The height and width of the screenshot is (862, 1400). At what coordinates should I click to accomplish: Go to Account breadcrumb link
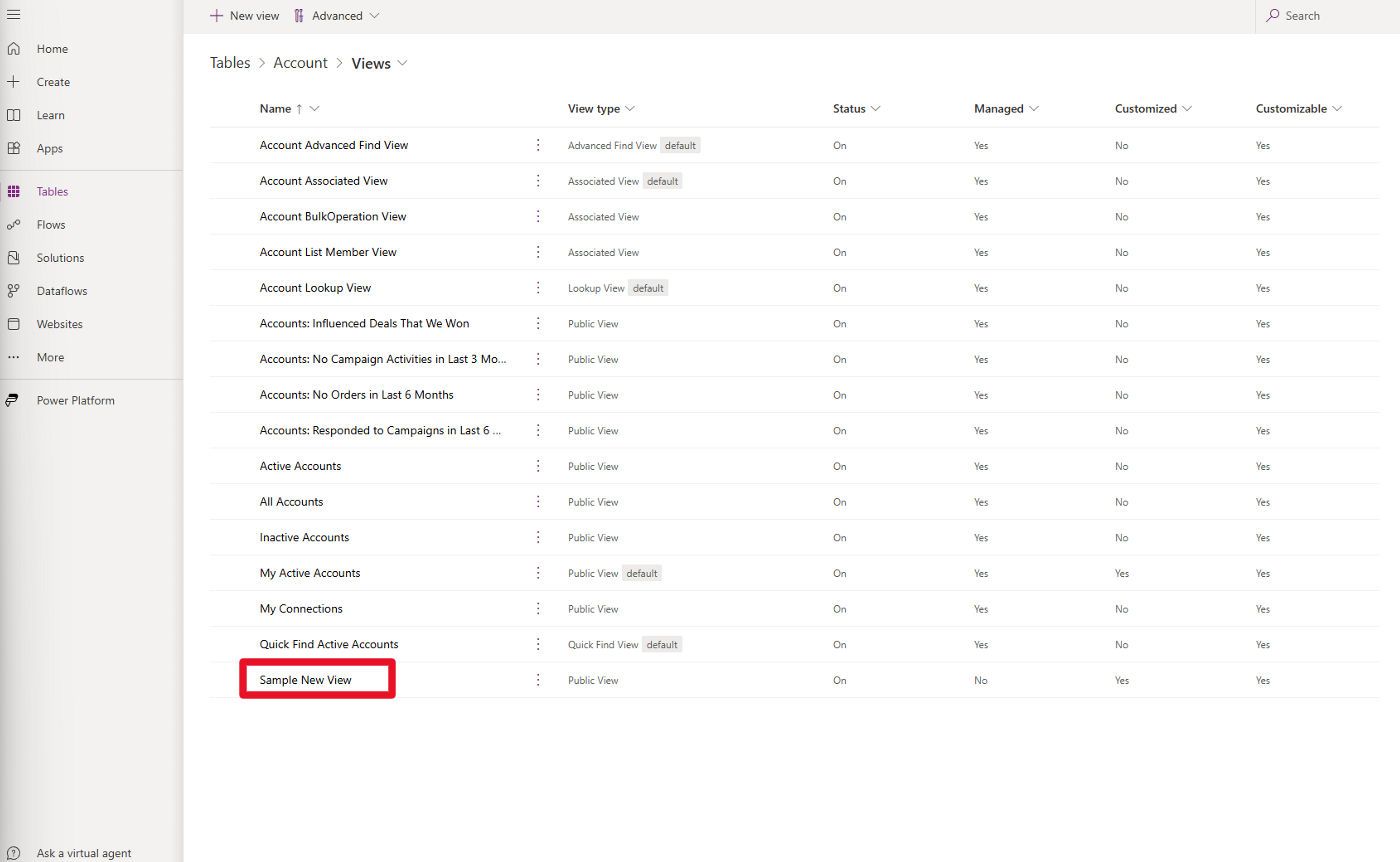click(x=300, y=63)
